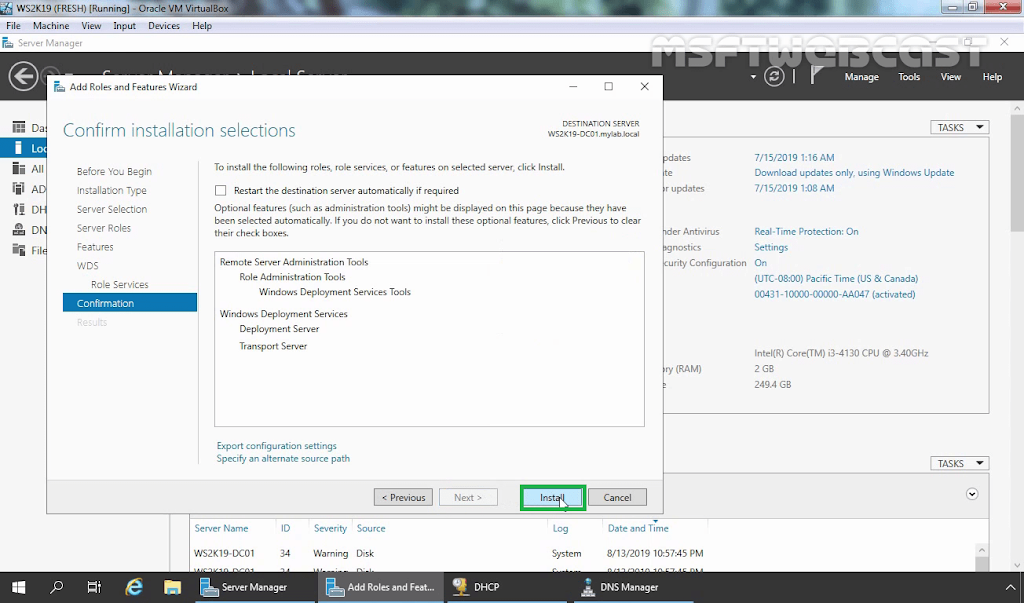Screen dimensions: 1024x603
Task: Open the notifications flag in Server Manager
Action: click(x=816, y=76)
